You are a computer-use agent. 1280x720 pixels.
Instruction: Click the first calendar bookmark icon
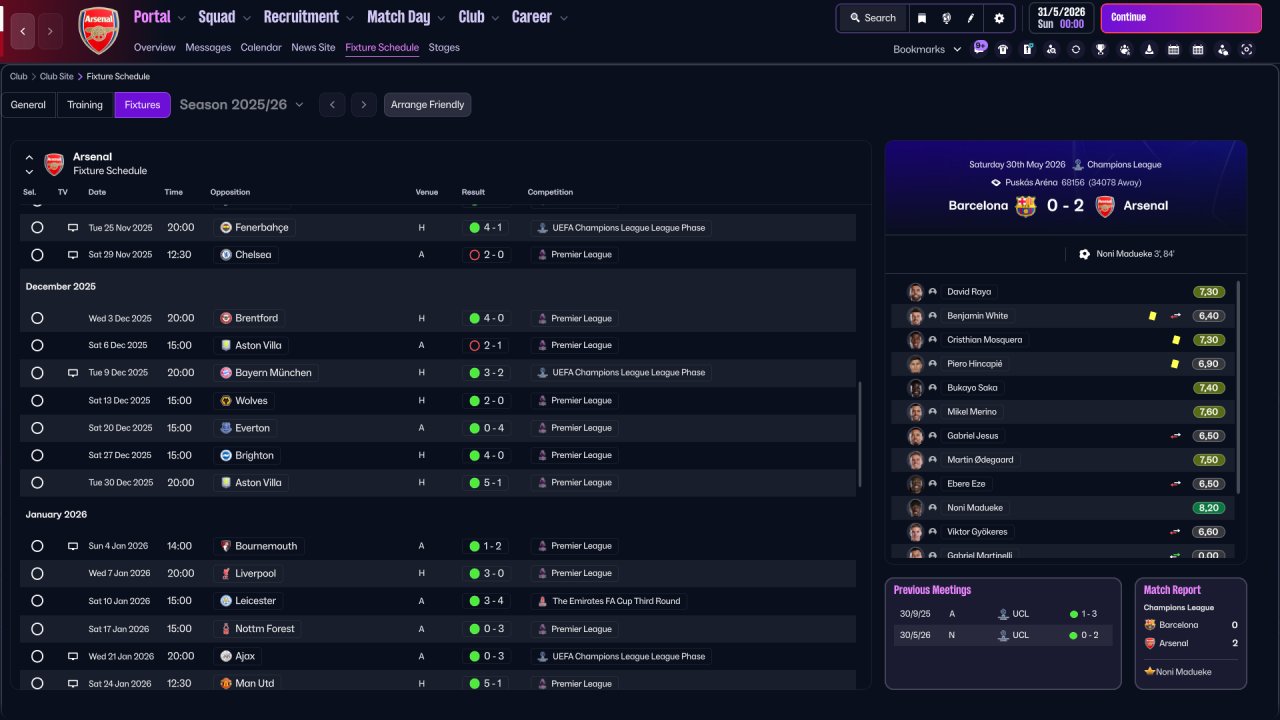(1173, 49)
